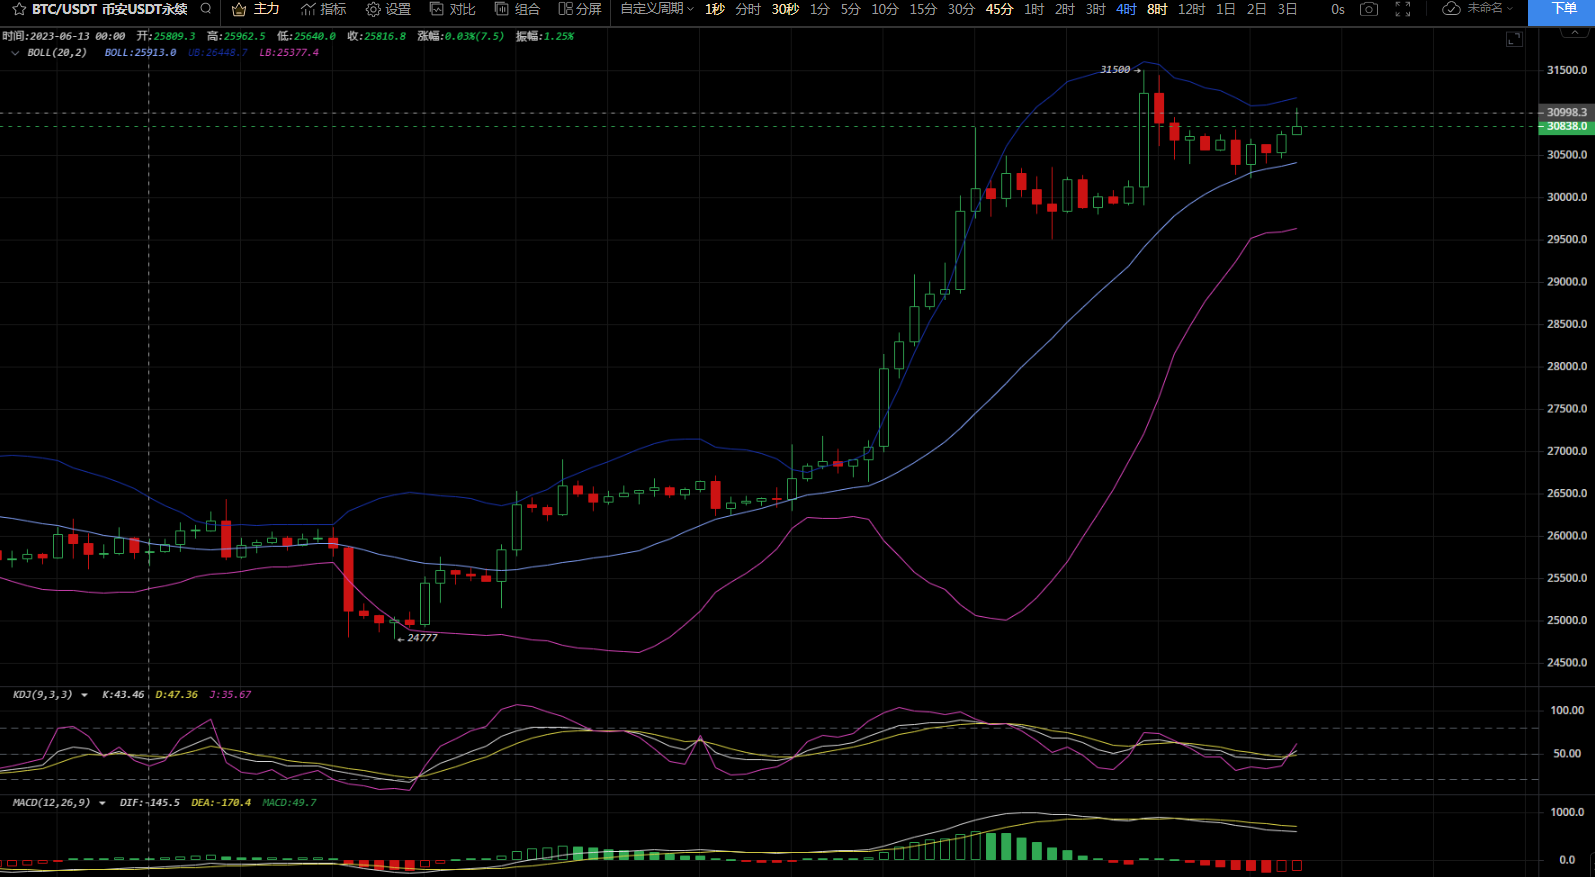The height and width of the screenshot is (877, 1595).
Task: Open the 主力 crown tool
Action: point(255,9)
